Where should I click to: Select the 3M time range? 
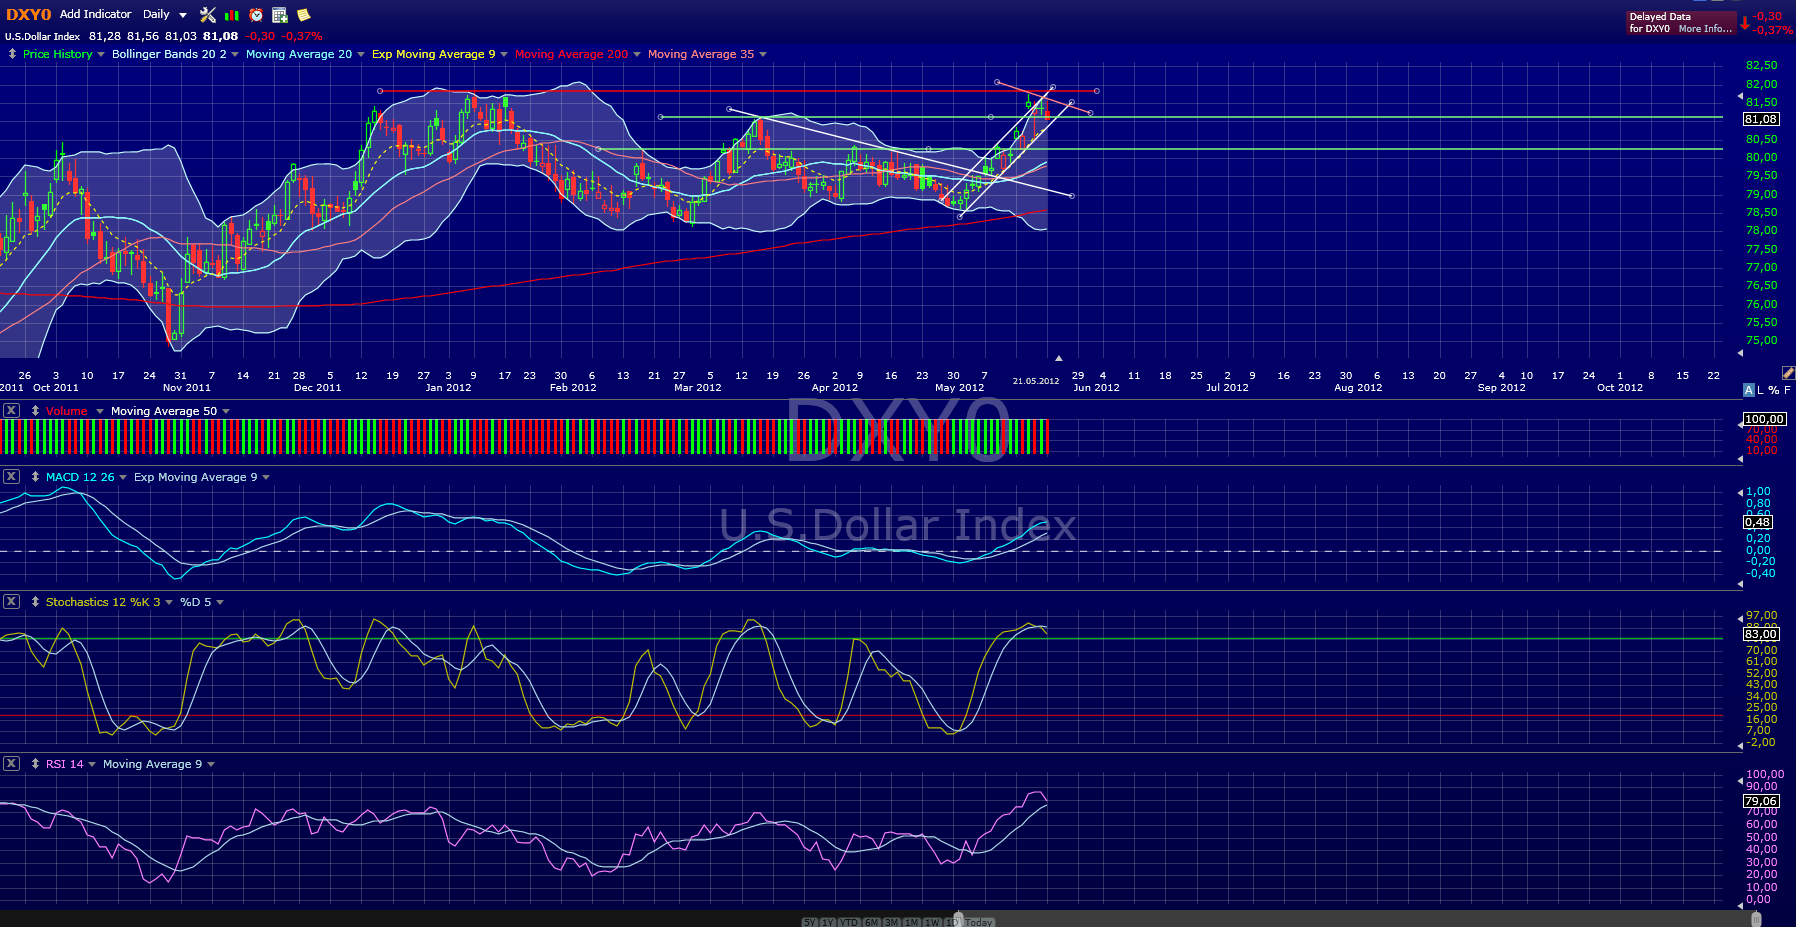pos(892,922)
